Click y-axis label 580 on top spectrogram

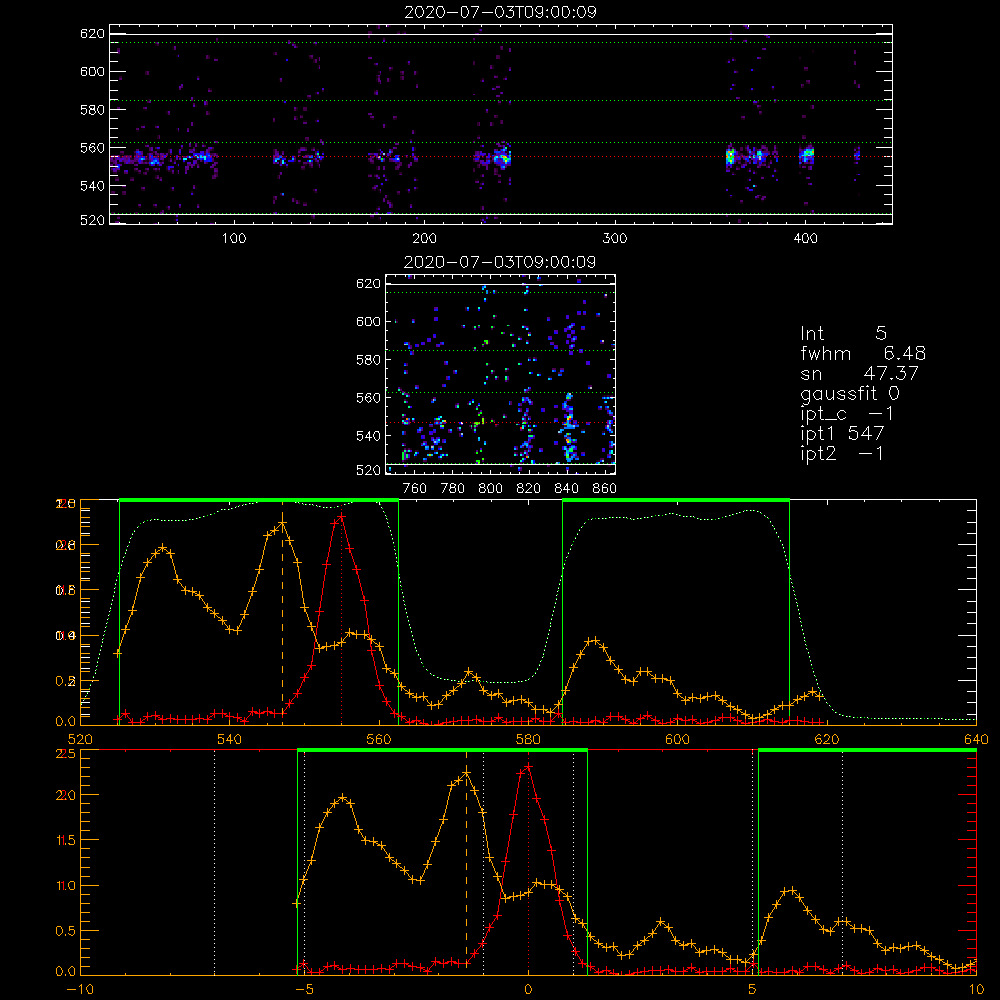(x=92, y=110)
